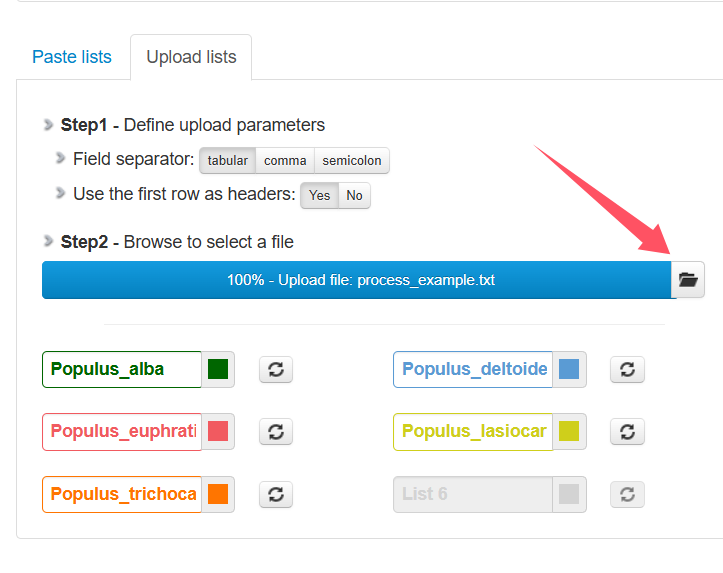The image size is (723, 573).
Task: Open the dark green Populus_alba color picker
Action: (218, 369)
